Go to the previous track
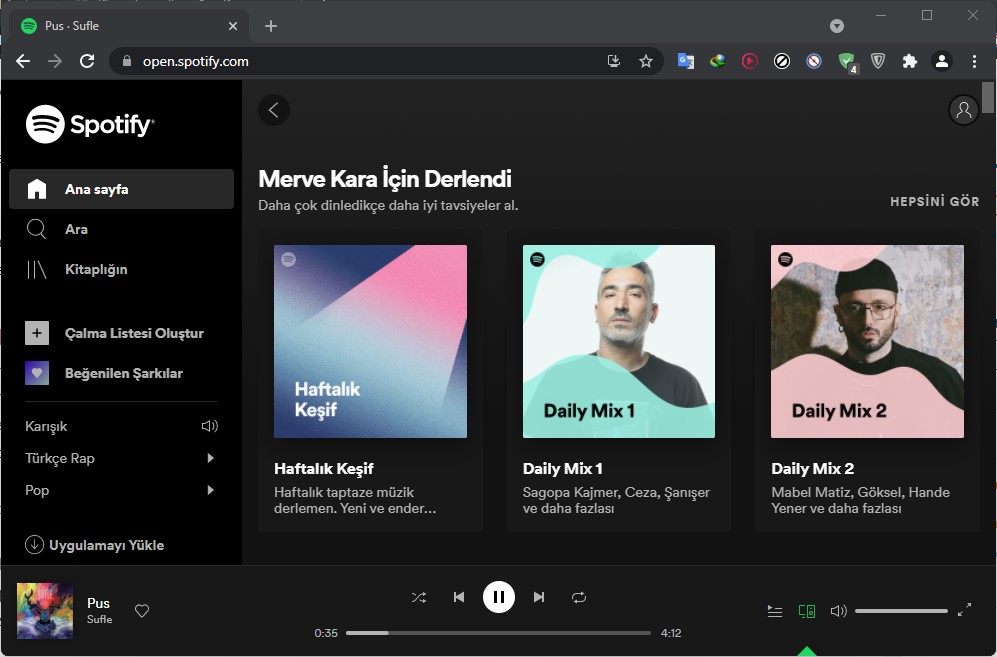 (x=459, y=597)
